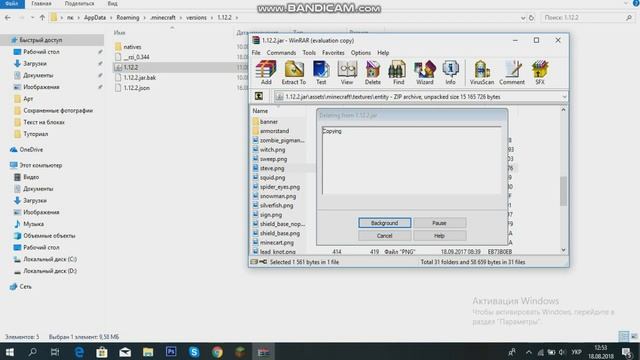The image size is (640, 360).
Task: Open the Wizard toolbar icon
Action: [424, 73]
